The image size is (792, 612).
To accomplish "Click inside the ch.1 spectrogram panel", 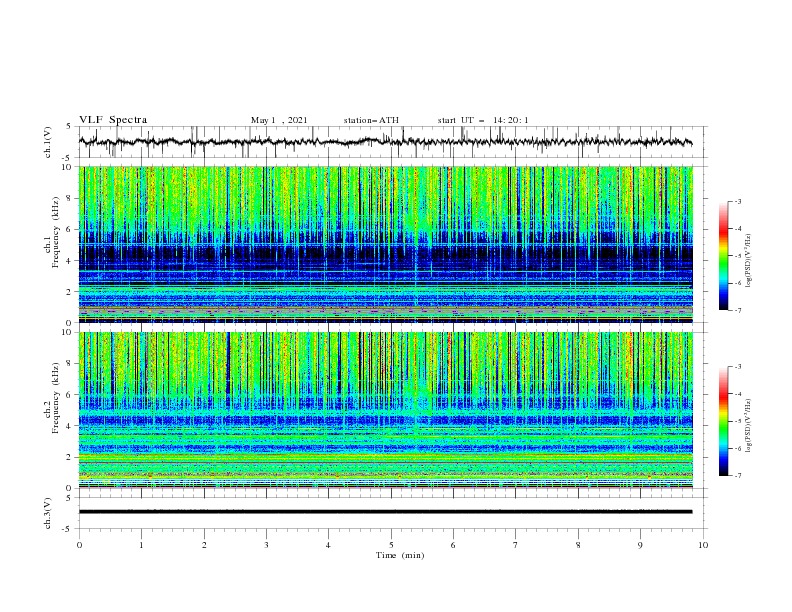I will point(386,244).
